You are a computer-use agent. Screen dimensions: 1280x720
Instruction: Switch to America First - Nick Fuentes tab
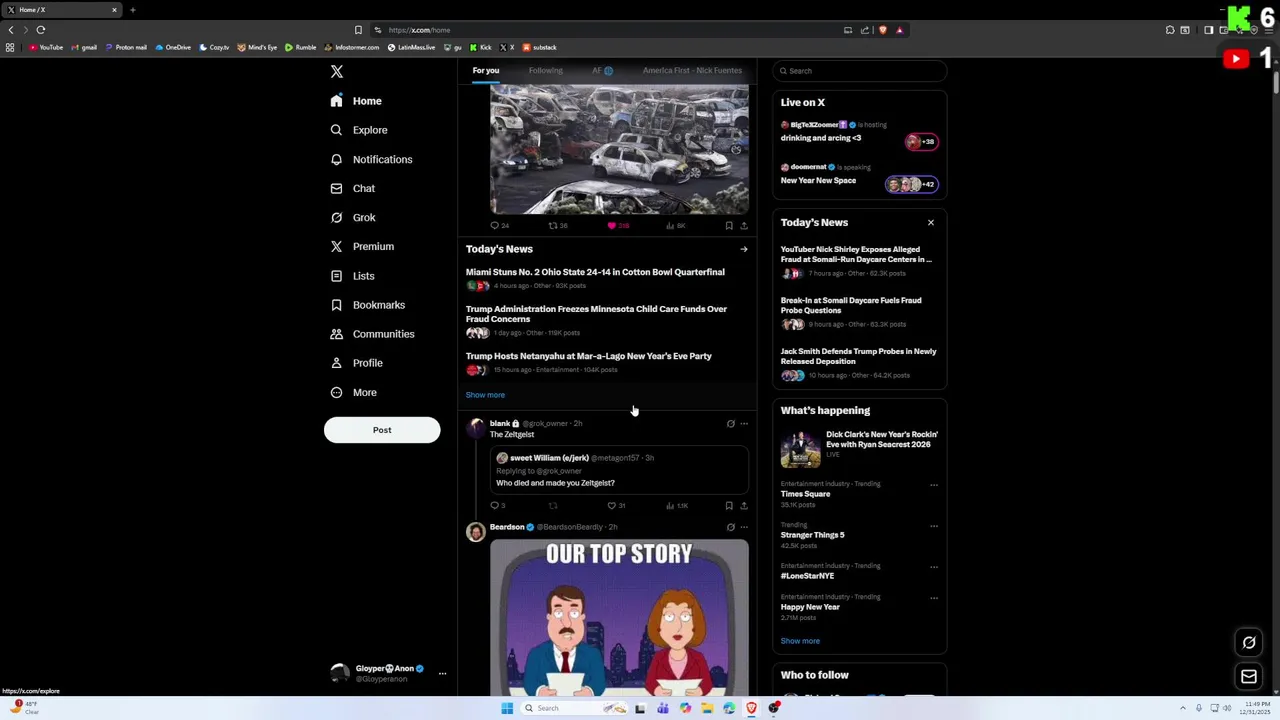692,71
